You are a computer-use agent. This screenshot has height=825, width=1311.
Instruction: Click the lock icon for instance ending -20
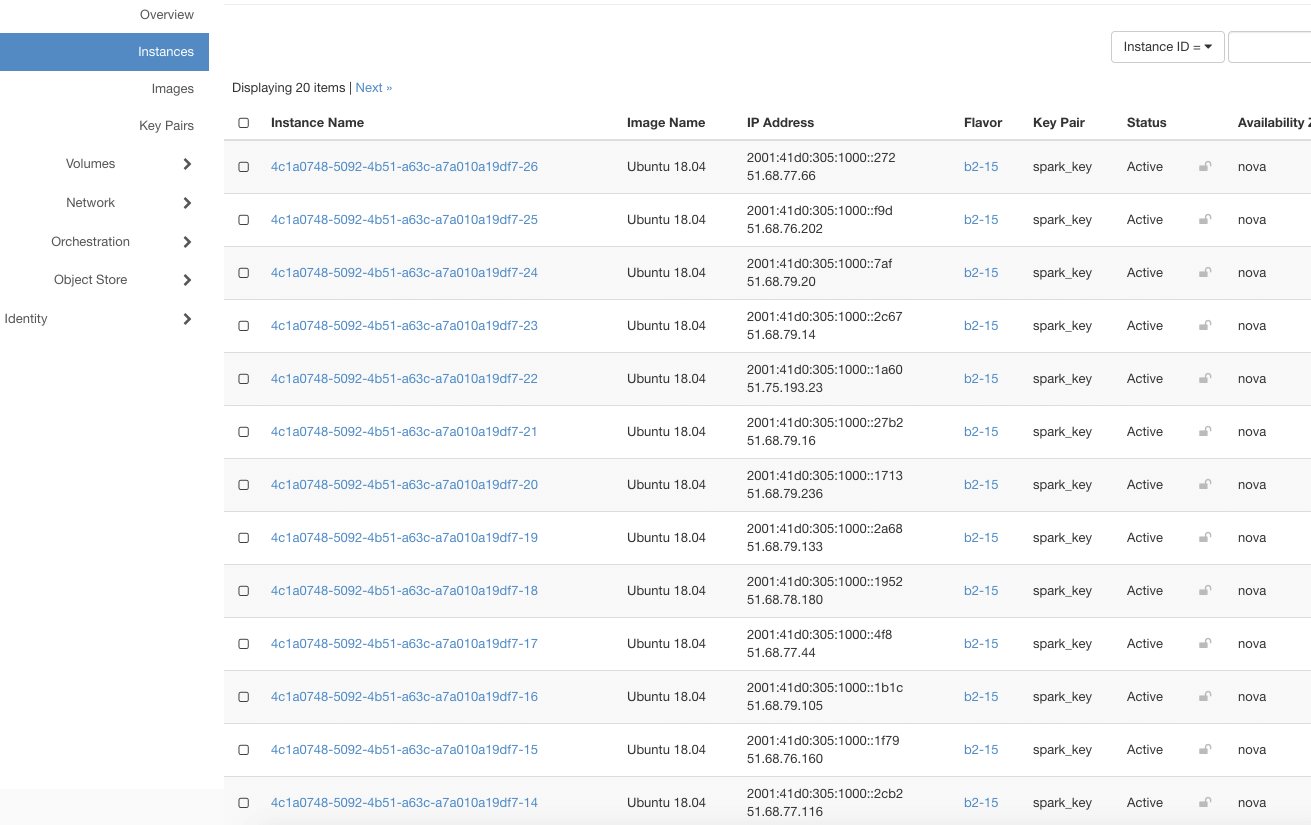click(x=1205, y=485)
